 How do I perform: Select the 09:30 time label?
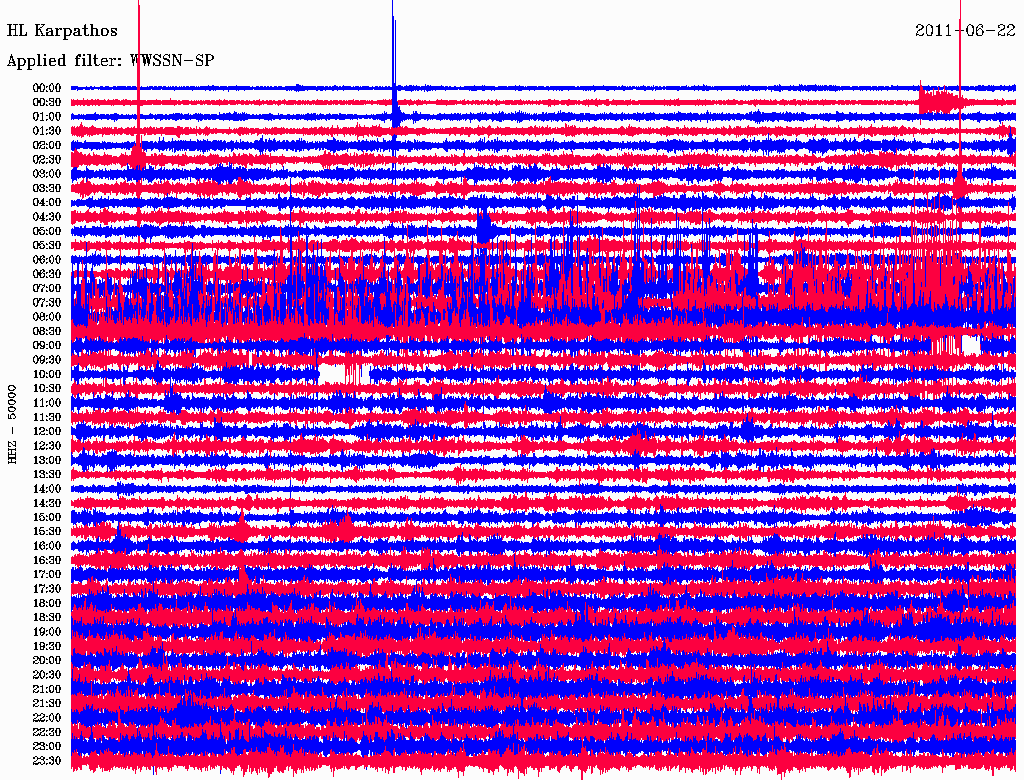47,360
